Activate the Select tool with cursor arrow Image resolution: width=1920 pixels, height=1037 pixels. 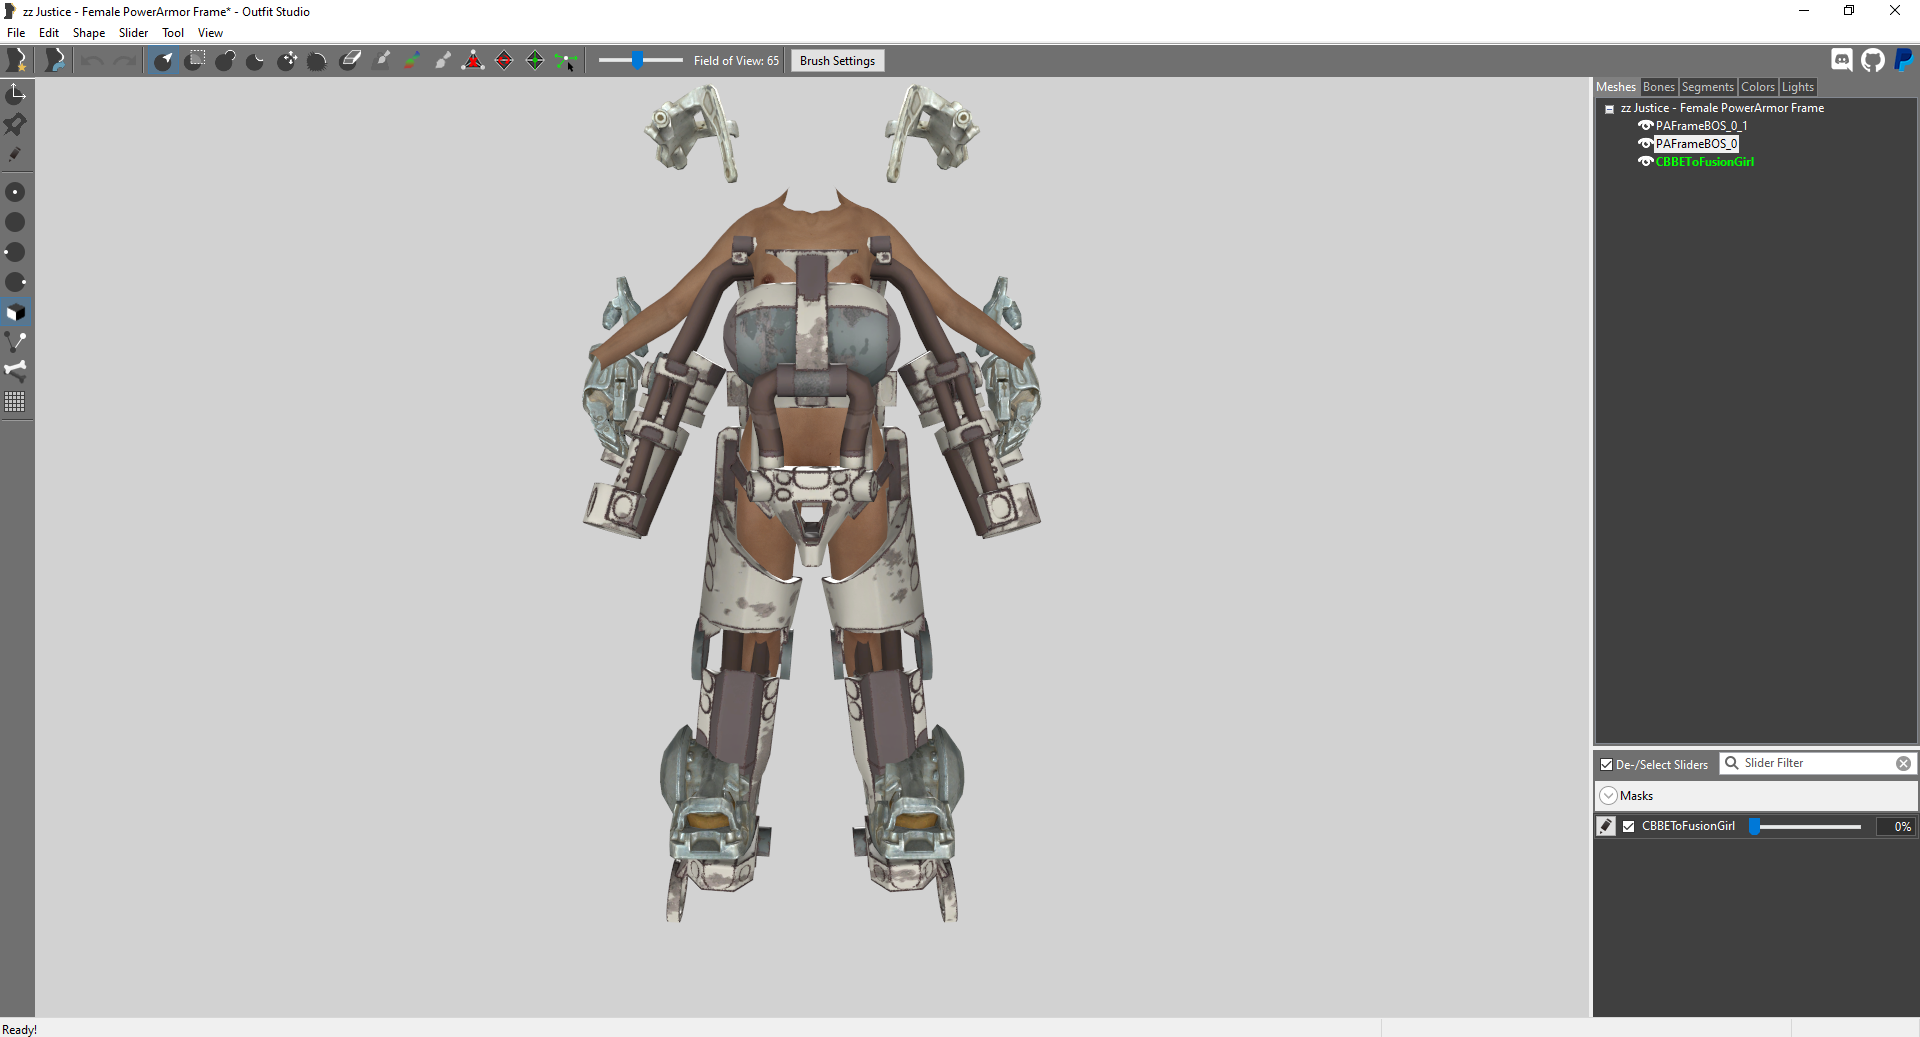tap(163, 61)
